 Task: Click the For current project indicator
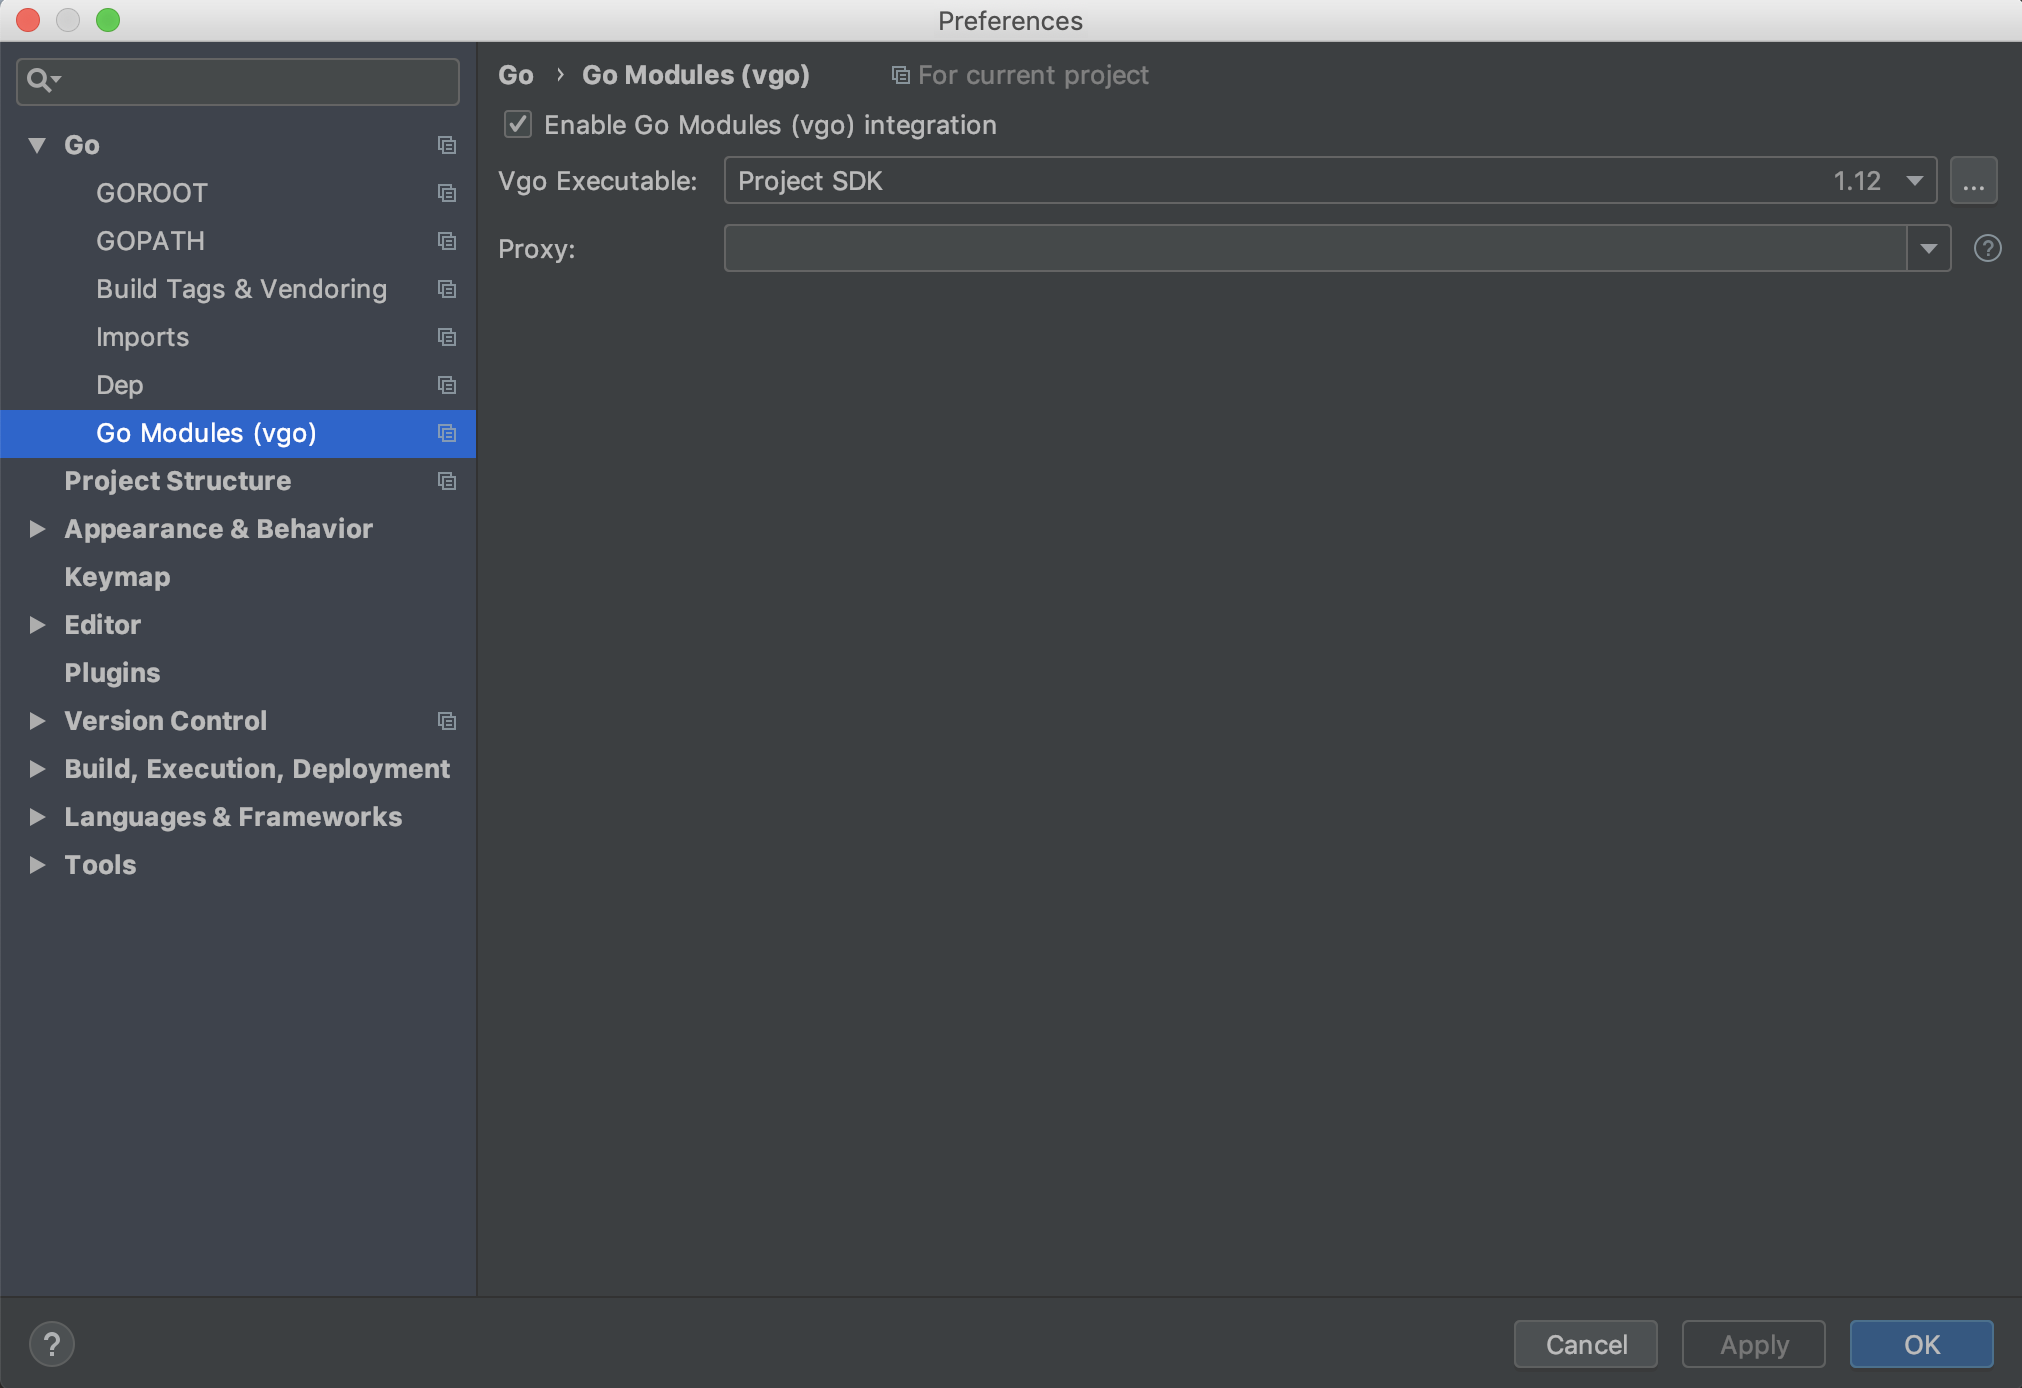pos(1019,75)
